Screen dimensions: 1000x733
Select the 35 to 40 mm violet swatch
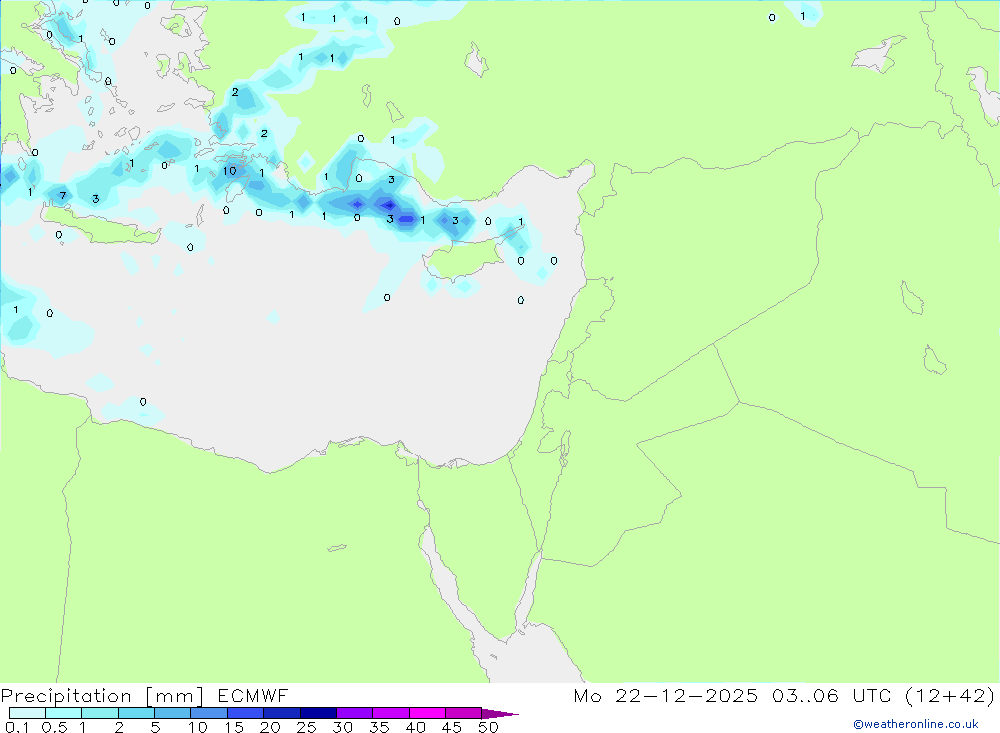(x=390, y=713)
